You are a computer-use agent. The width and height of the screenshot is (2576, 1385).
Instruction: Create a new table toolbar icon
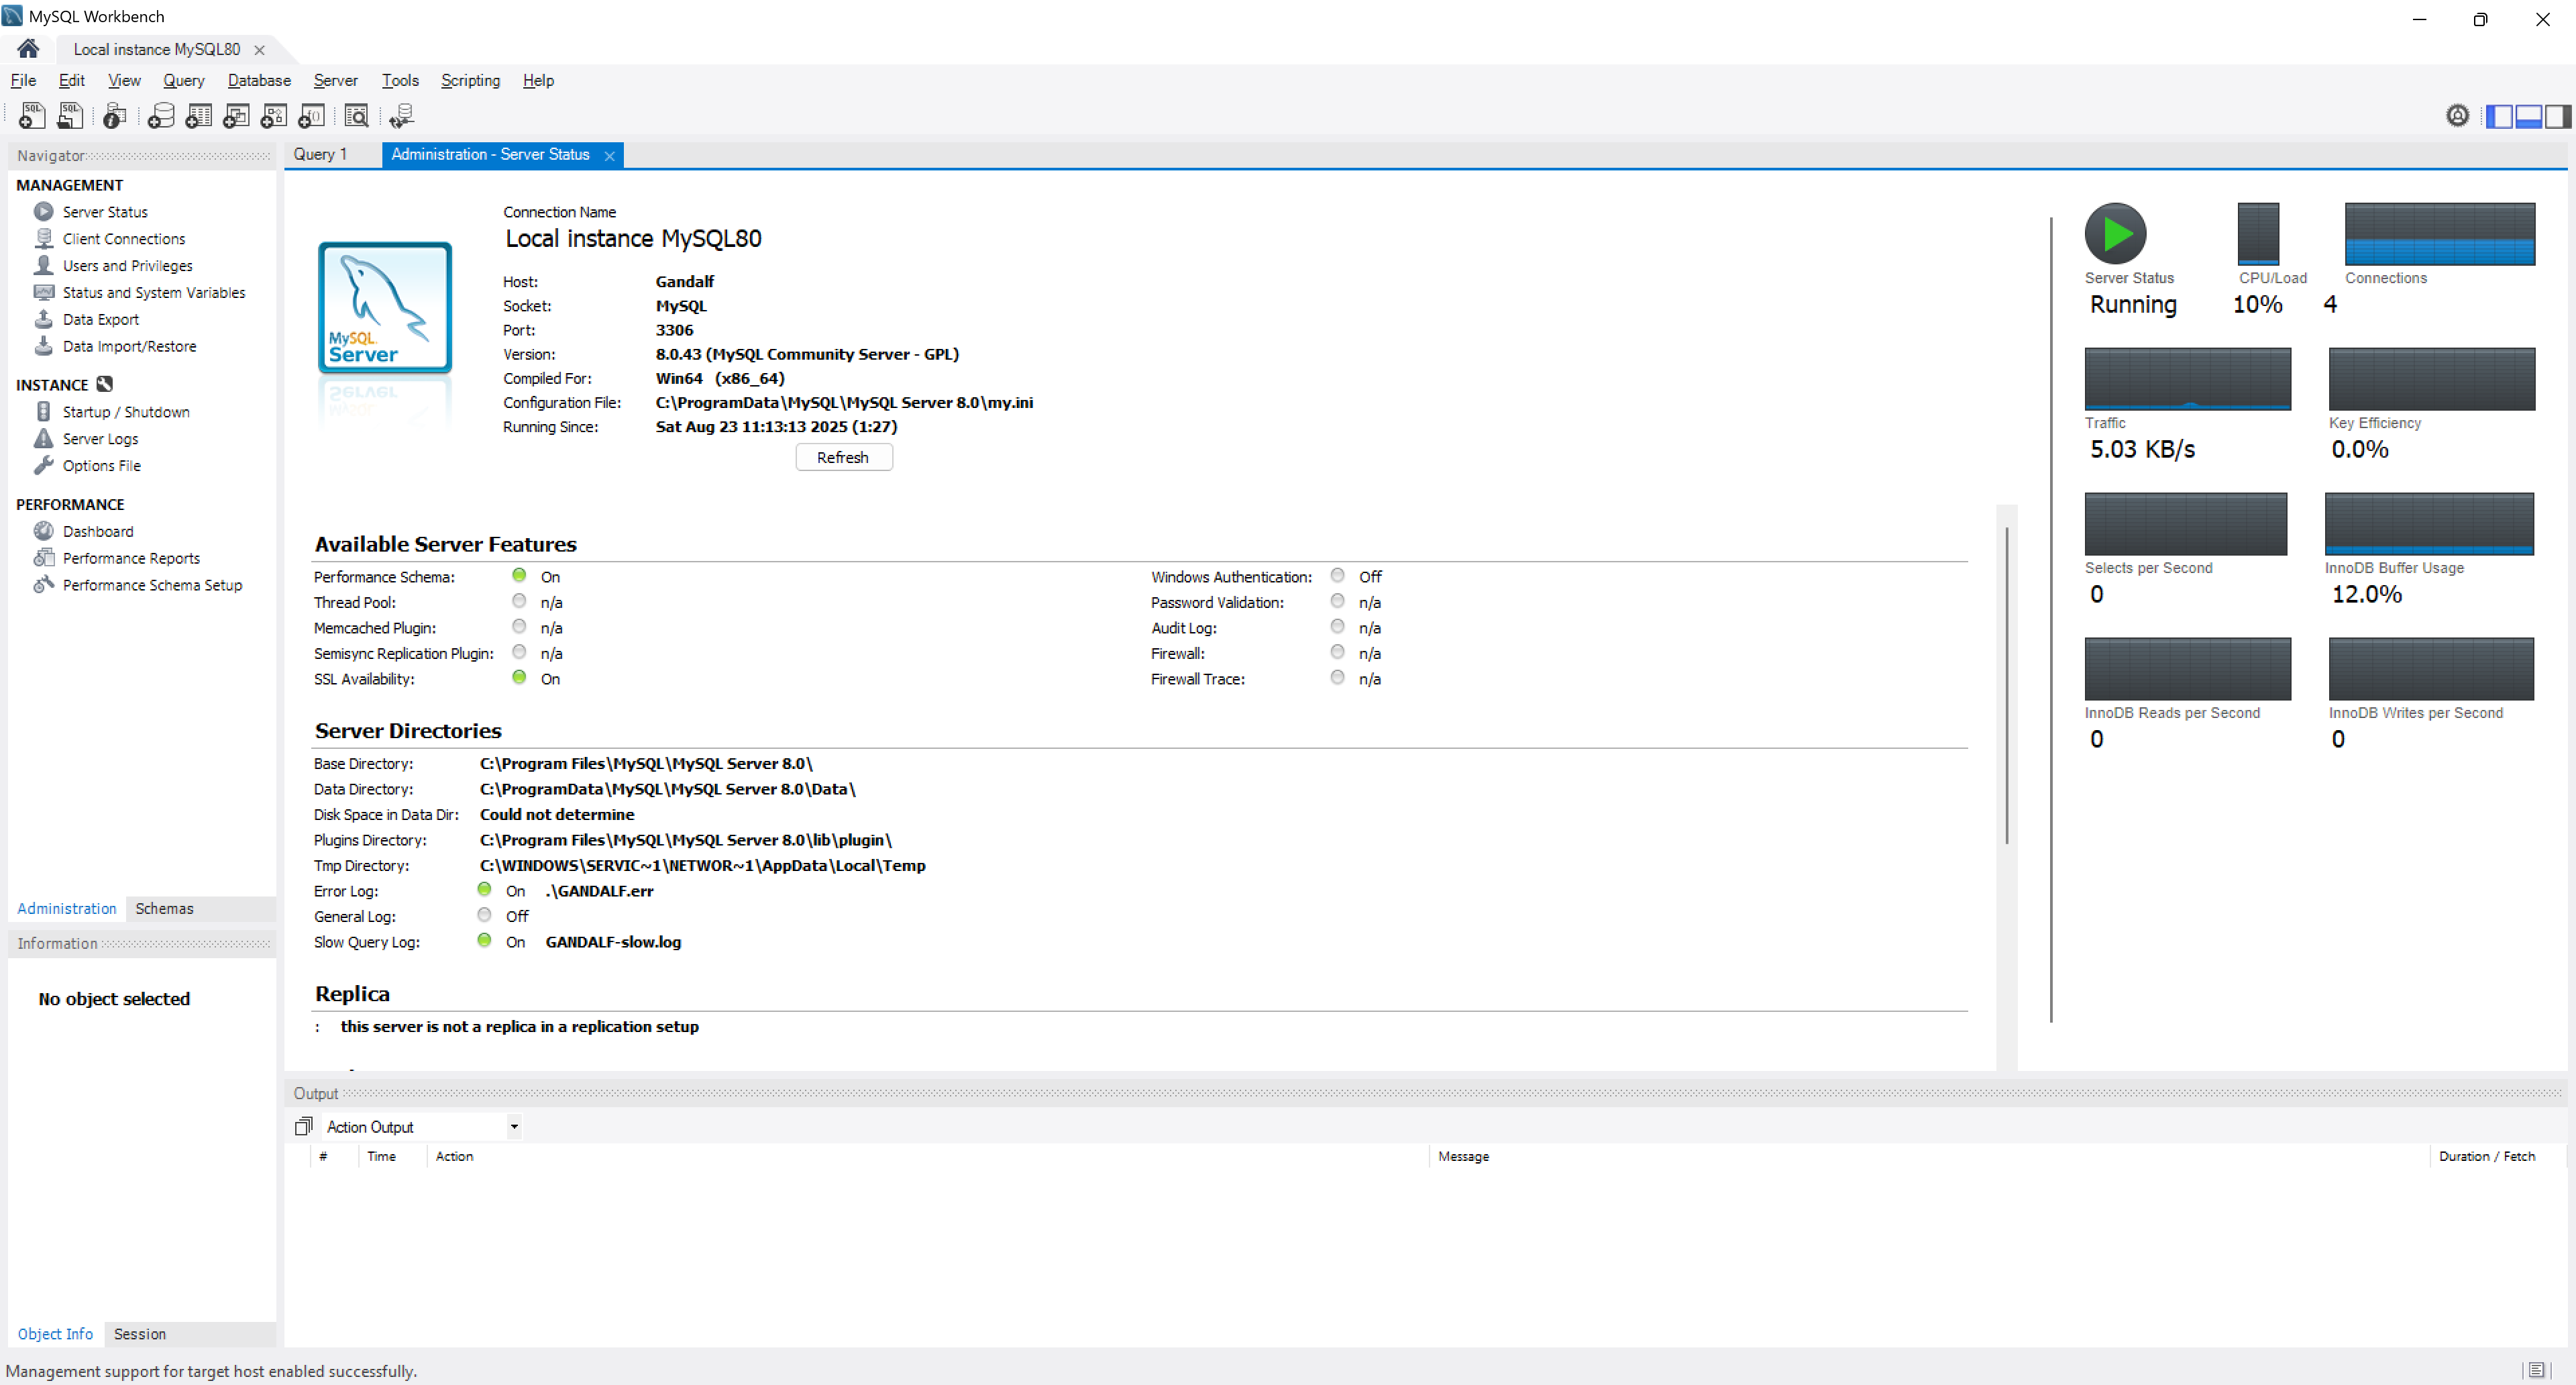198,116
